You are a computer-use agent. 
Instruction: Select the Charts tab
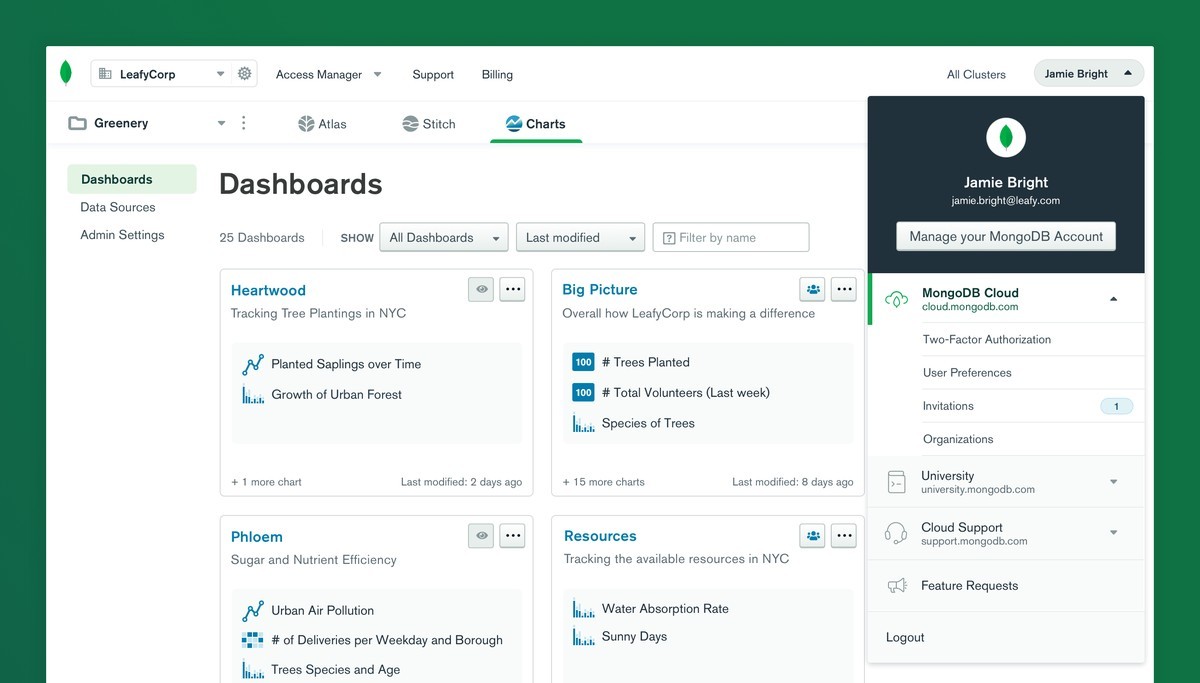click(x=536, y=124)
